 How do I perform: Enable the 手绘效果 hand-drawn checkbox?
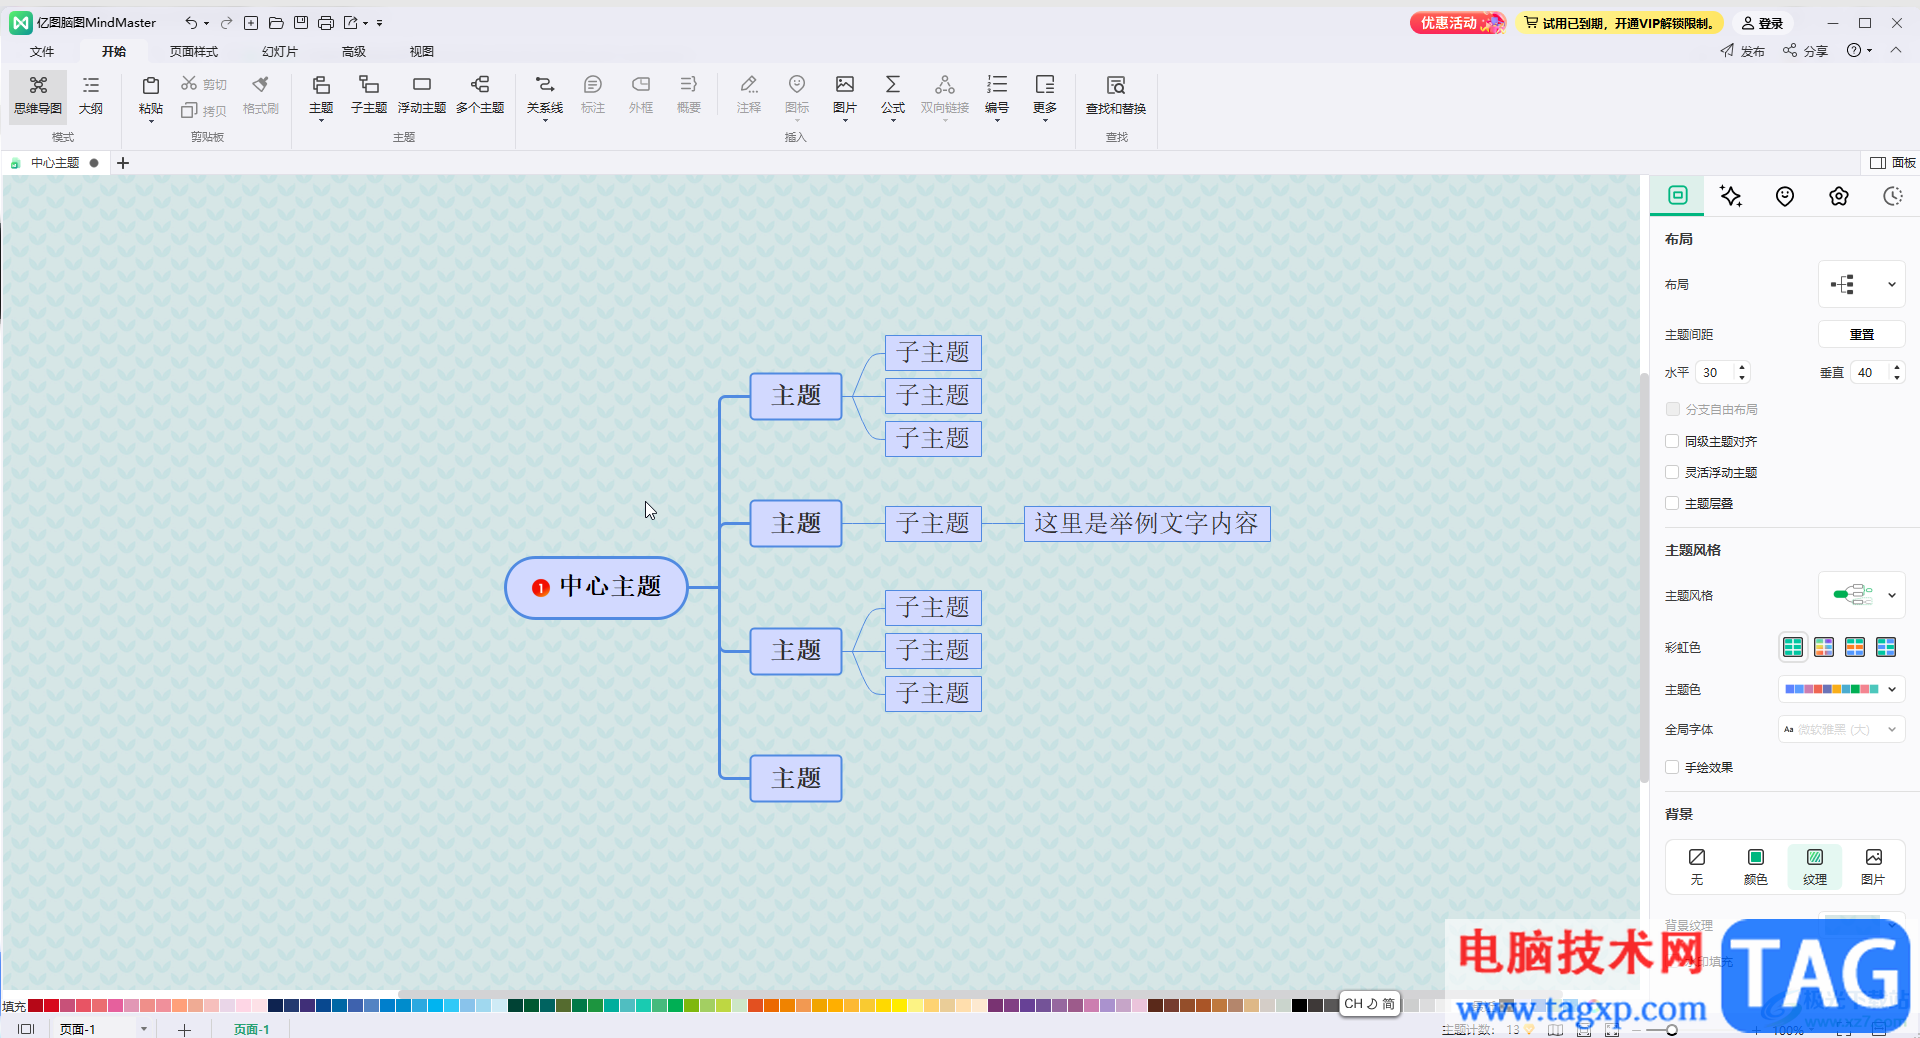(x=1672, y=767)
